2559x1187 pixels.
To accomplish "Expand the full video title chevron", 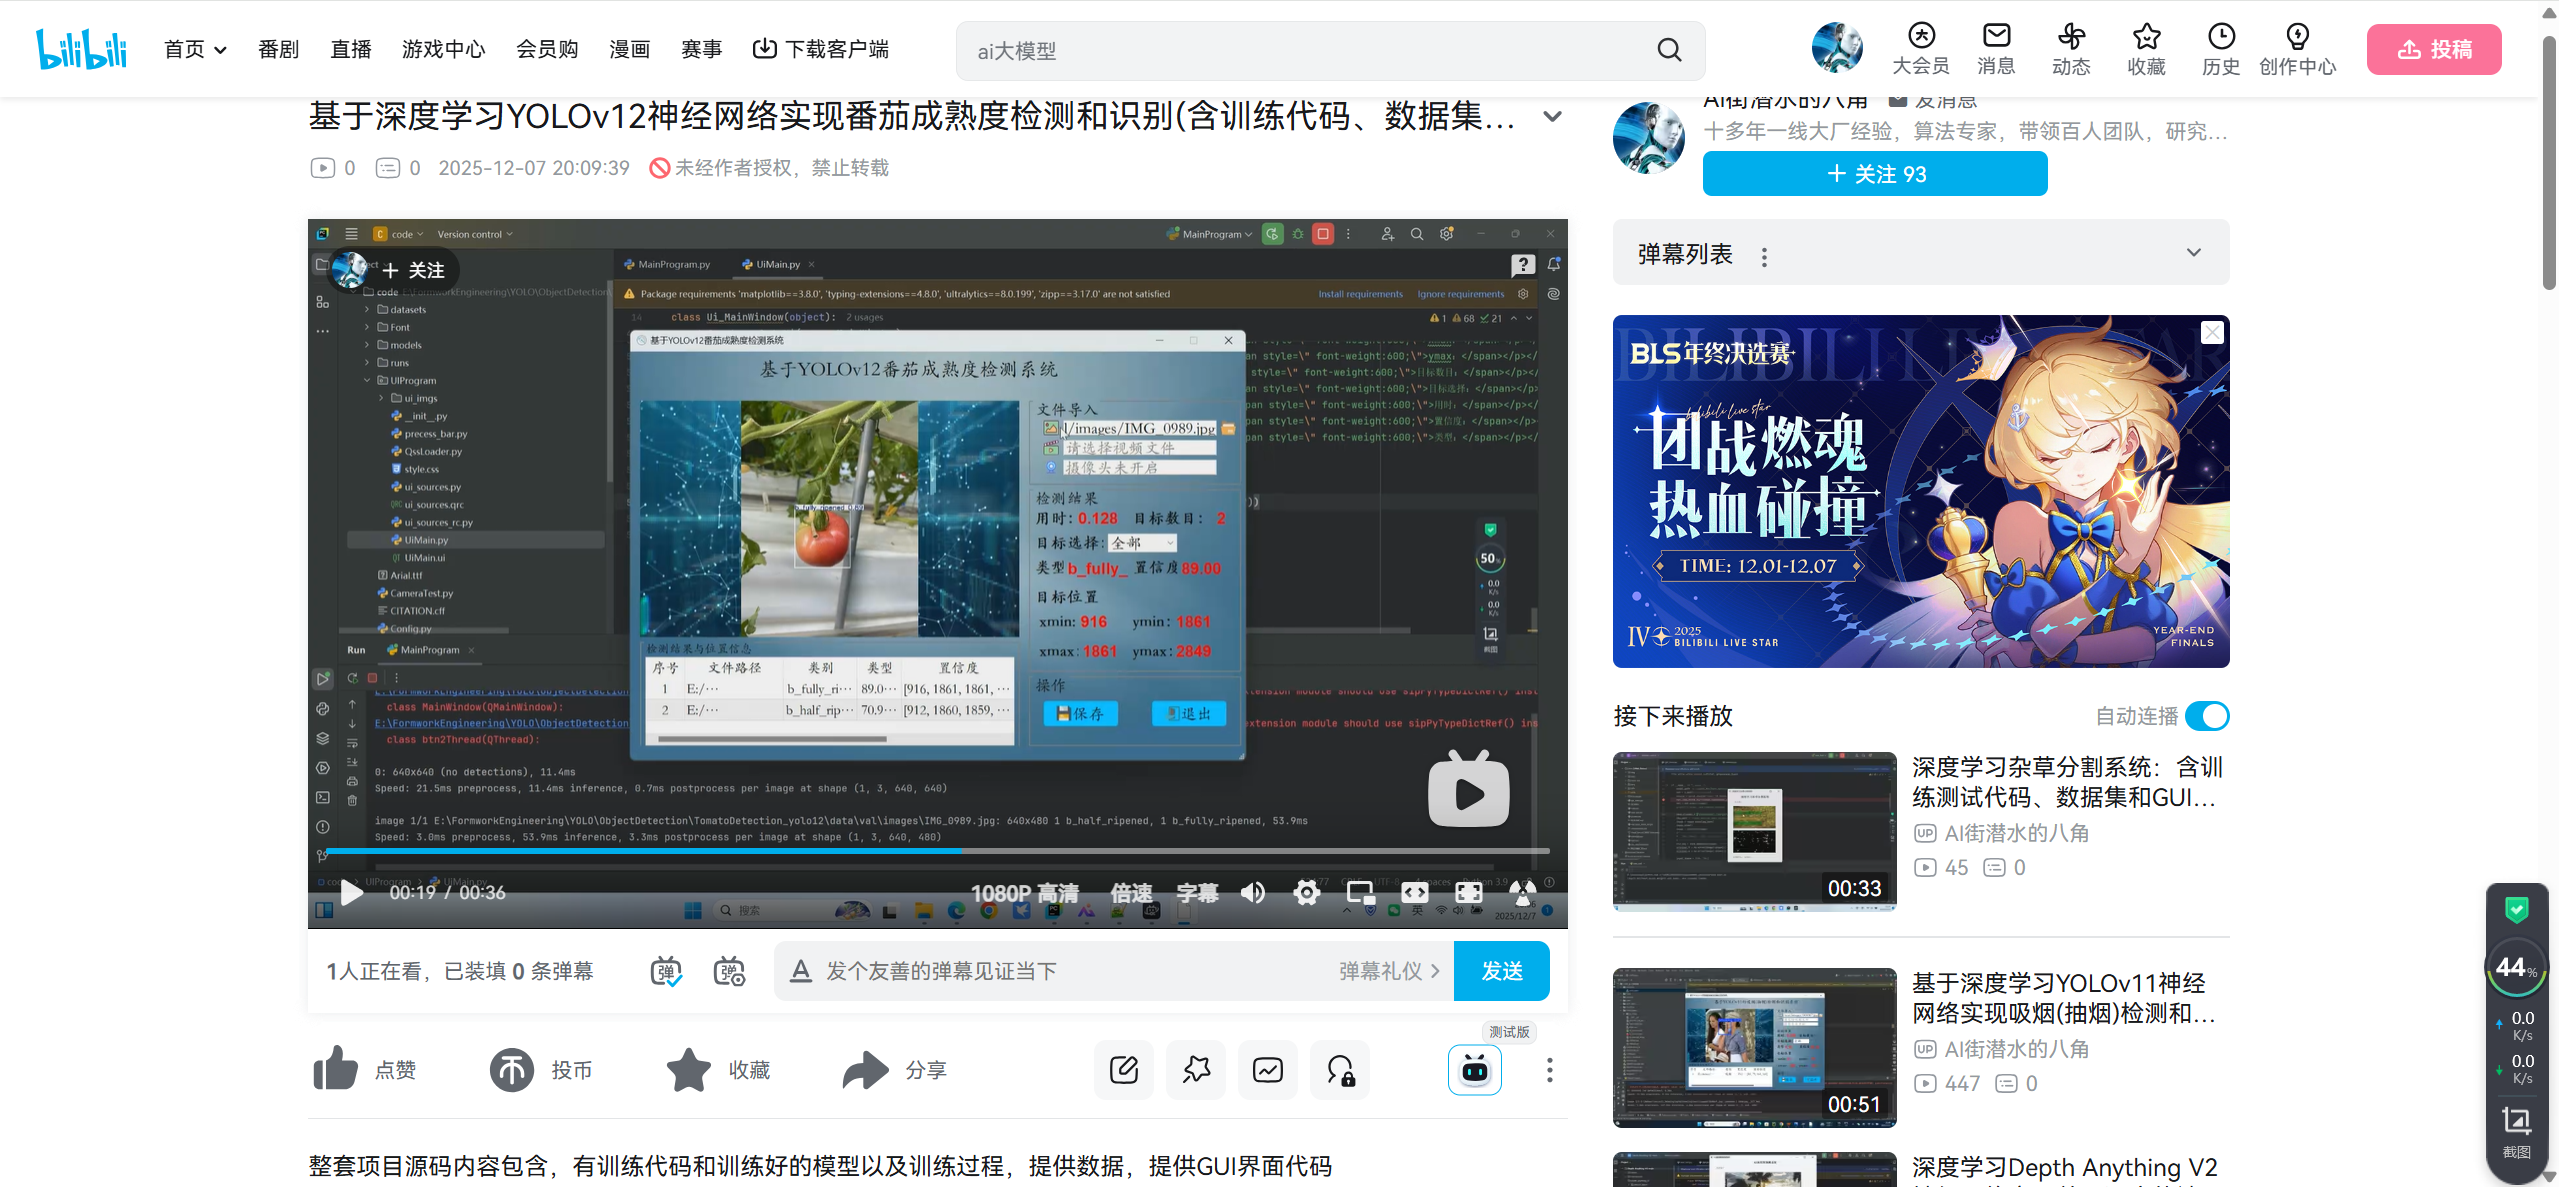I will (x=1552, y=116).
